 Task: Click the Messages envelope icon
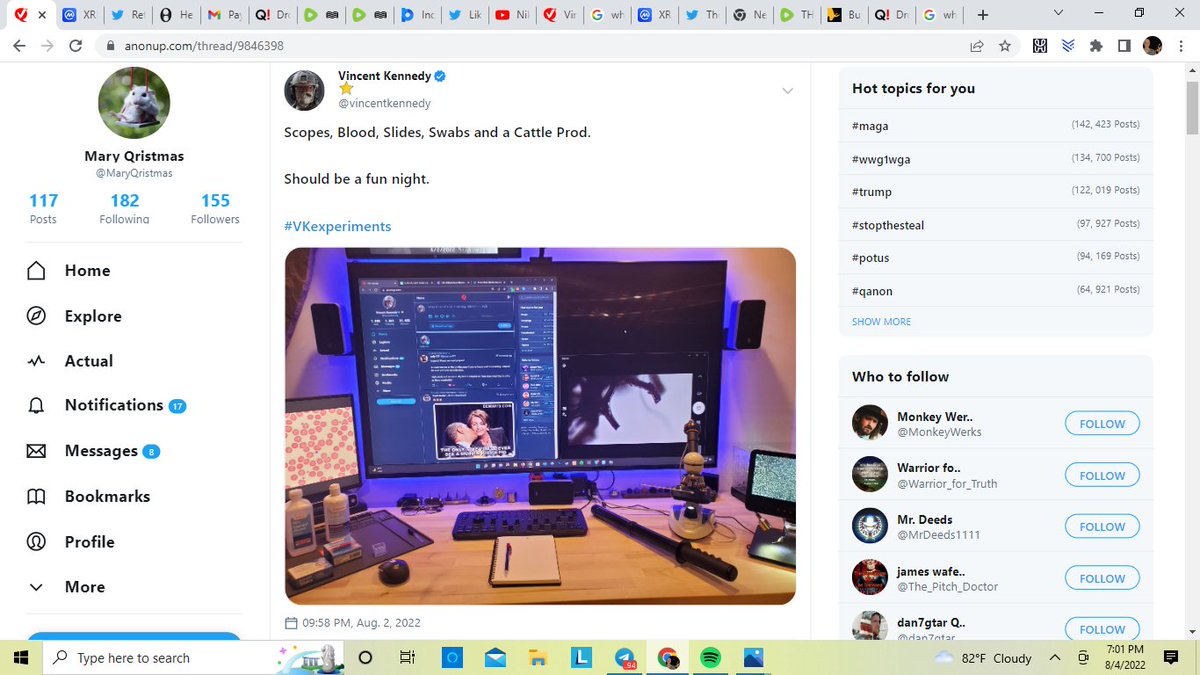37,451
